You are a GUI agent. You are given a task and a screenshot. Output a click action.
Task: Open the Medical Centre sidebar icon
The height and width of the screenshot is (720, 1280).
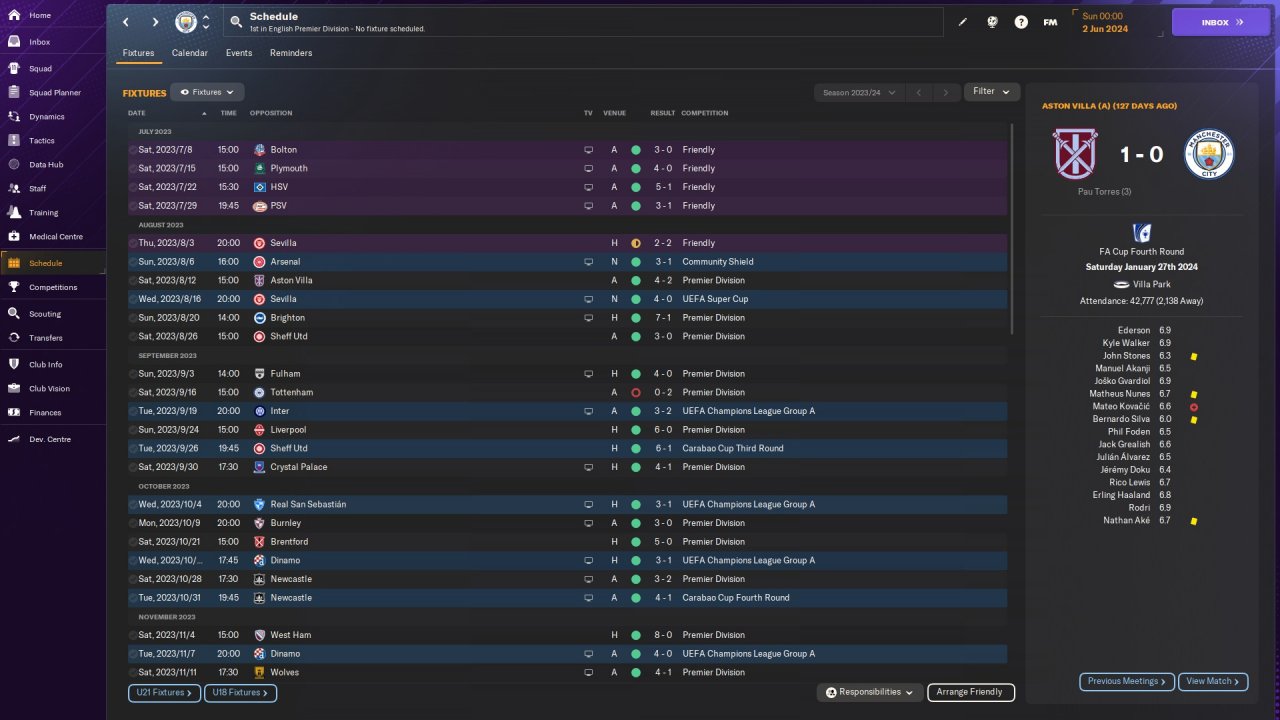(14, 237)
